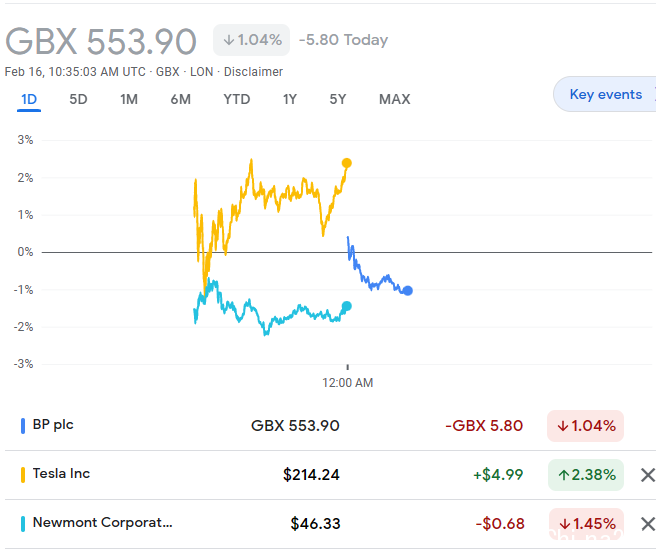Open the Newmont Corporat... stock row
The height and width of the screenshot is (551, 656).
[326, 524]
